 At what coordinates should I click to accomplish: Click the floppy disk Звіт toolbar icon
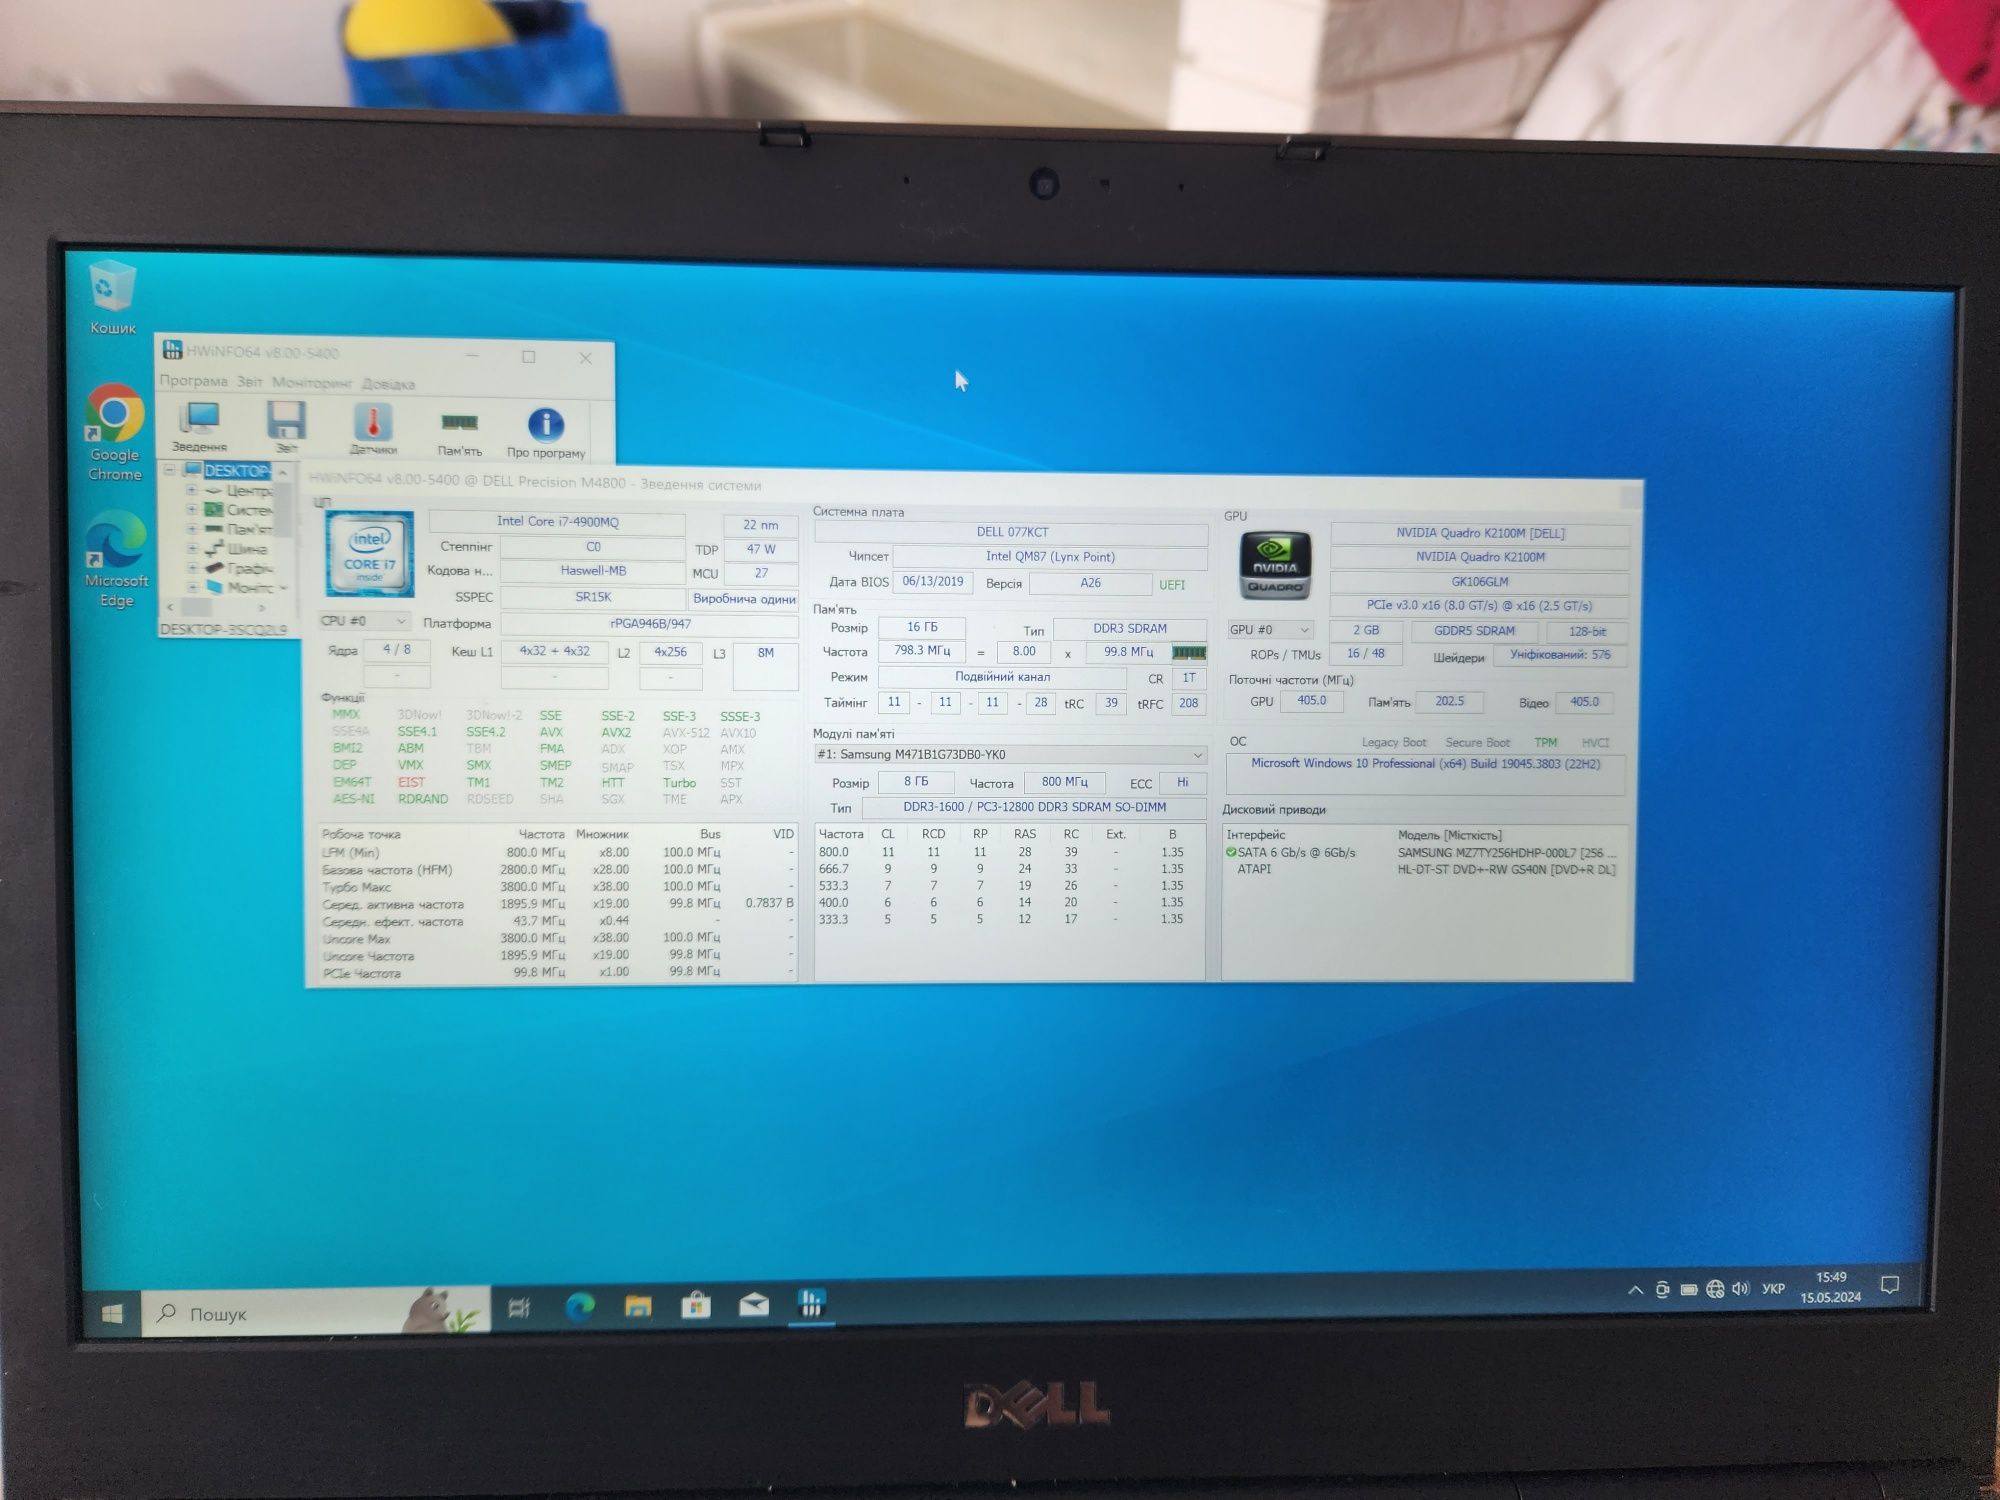pyautogui.click(x=286, y=427)
